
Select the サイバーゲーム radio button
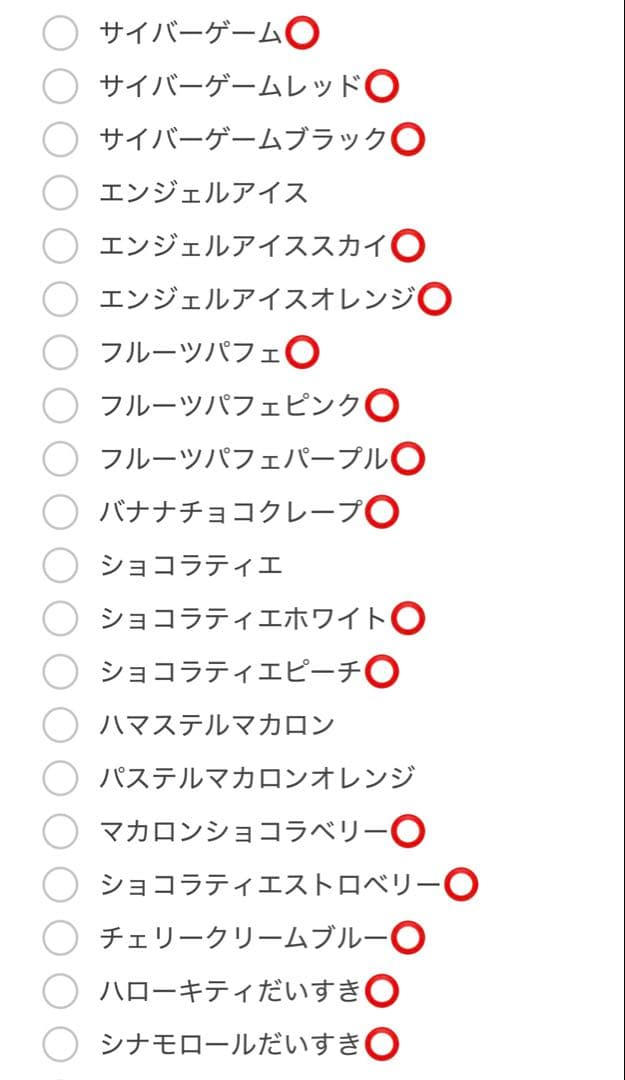point(60,32)
